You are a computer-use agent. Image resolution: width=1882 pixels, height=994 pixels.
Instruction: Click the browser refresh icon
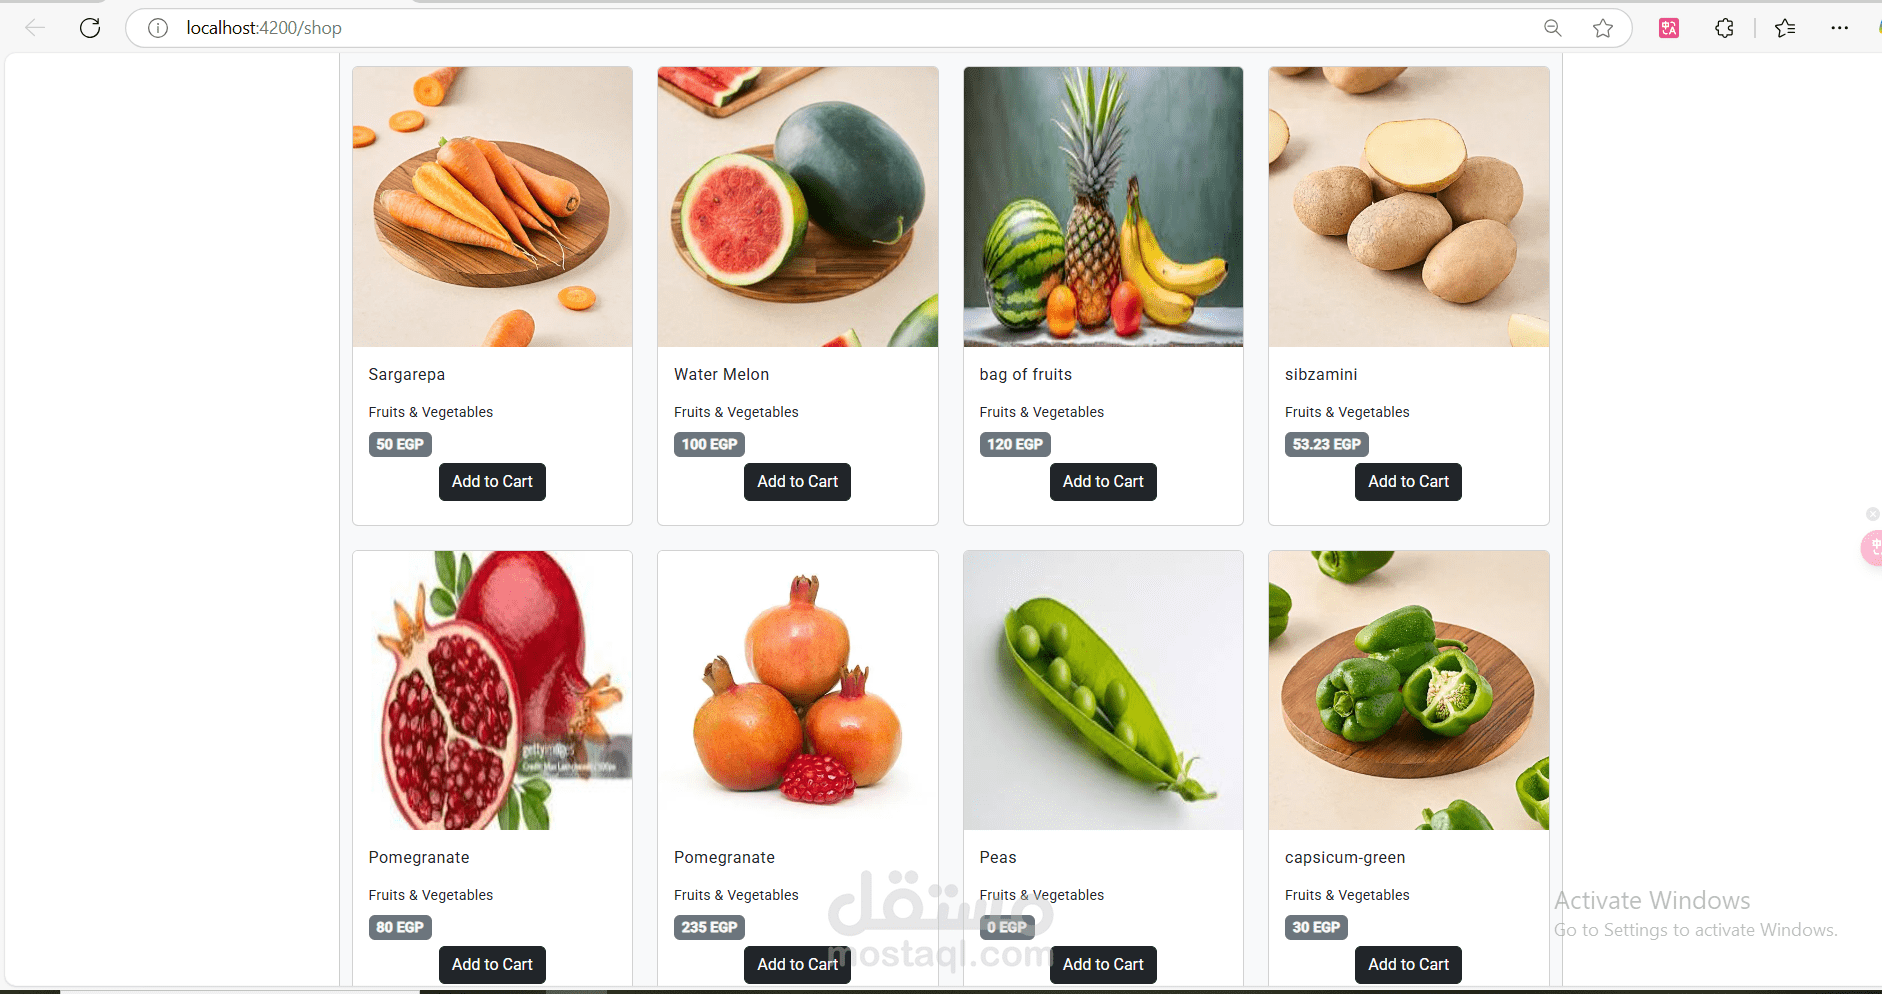pyautogui.click(x=90, y=28)
